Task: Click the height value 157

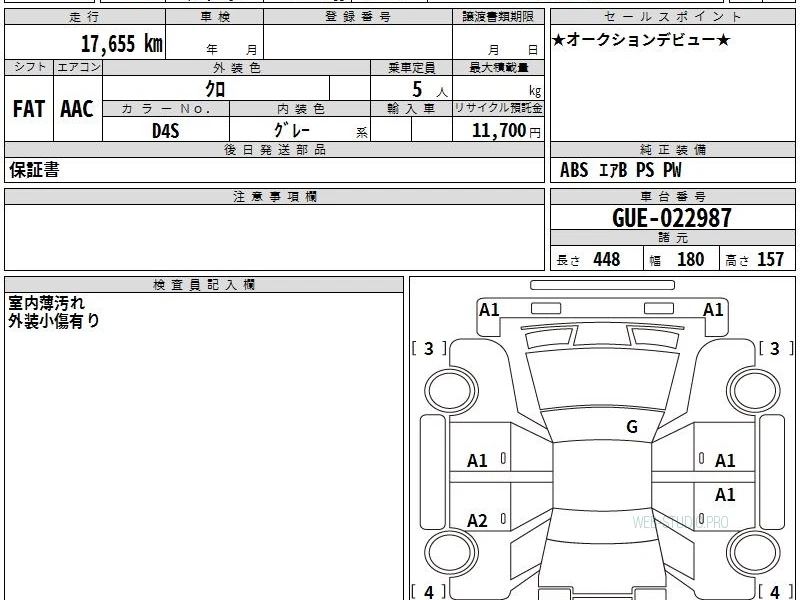Action: [x=770, y=259]
